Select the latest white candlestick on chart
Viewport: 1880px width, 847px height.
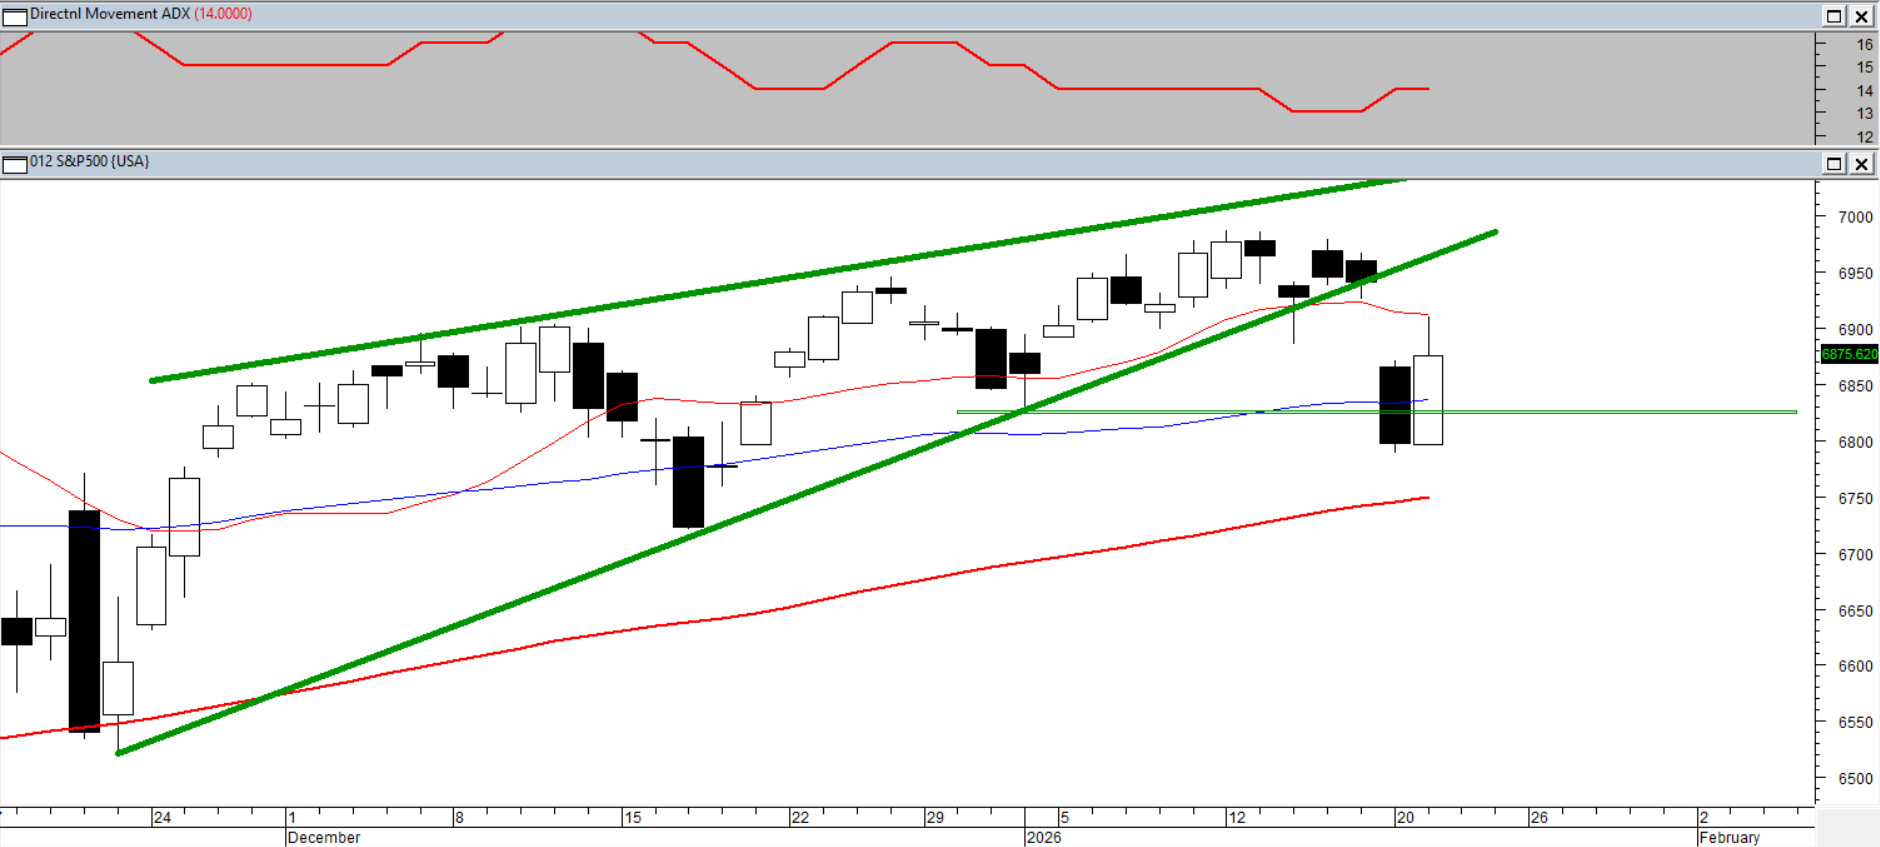pos(1428,400)
